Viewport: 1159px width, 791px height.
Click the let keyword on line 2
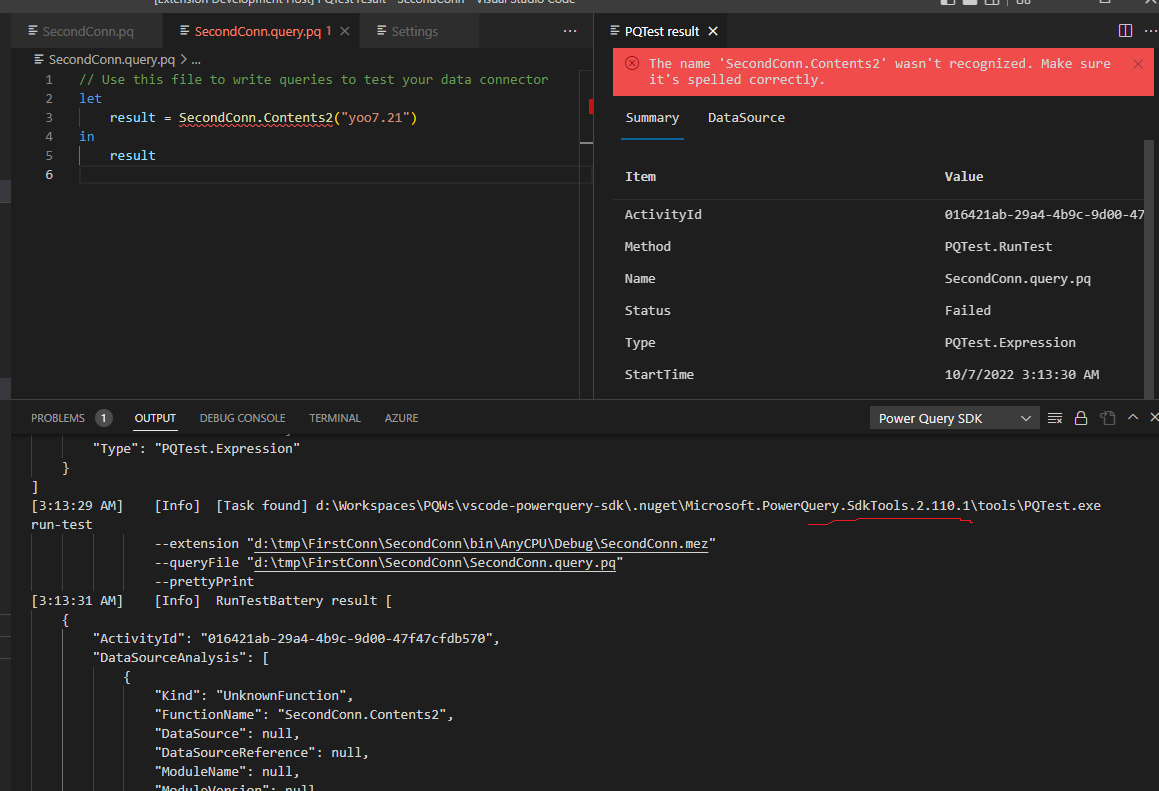90,98
